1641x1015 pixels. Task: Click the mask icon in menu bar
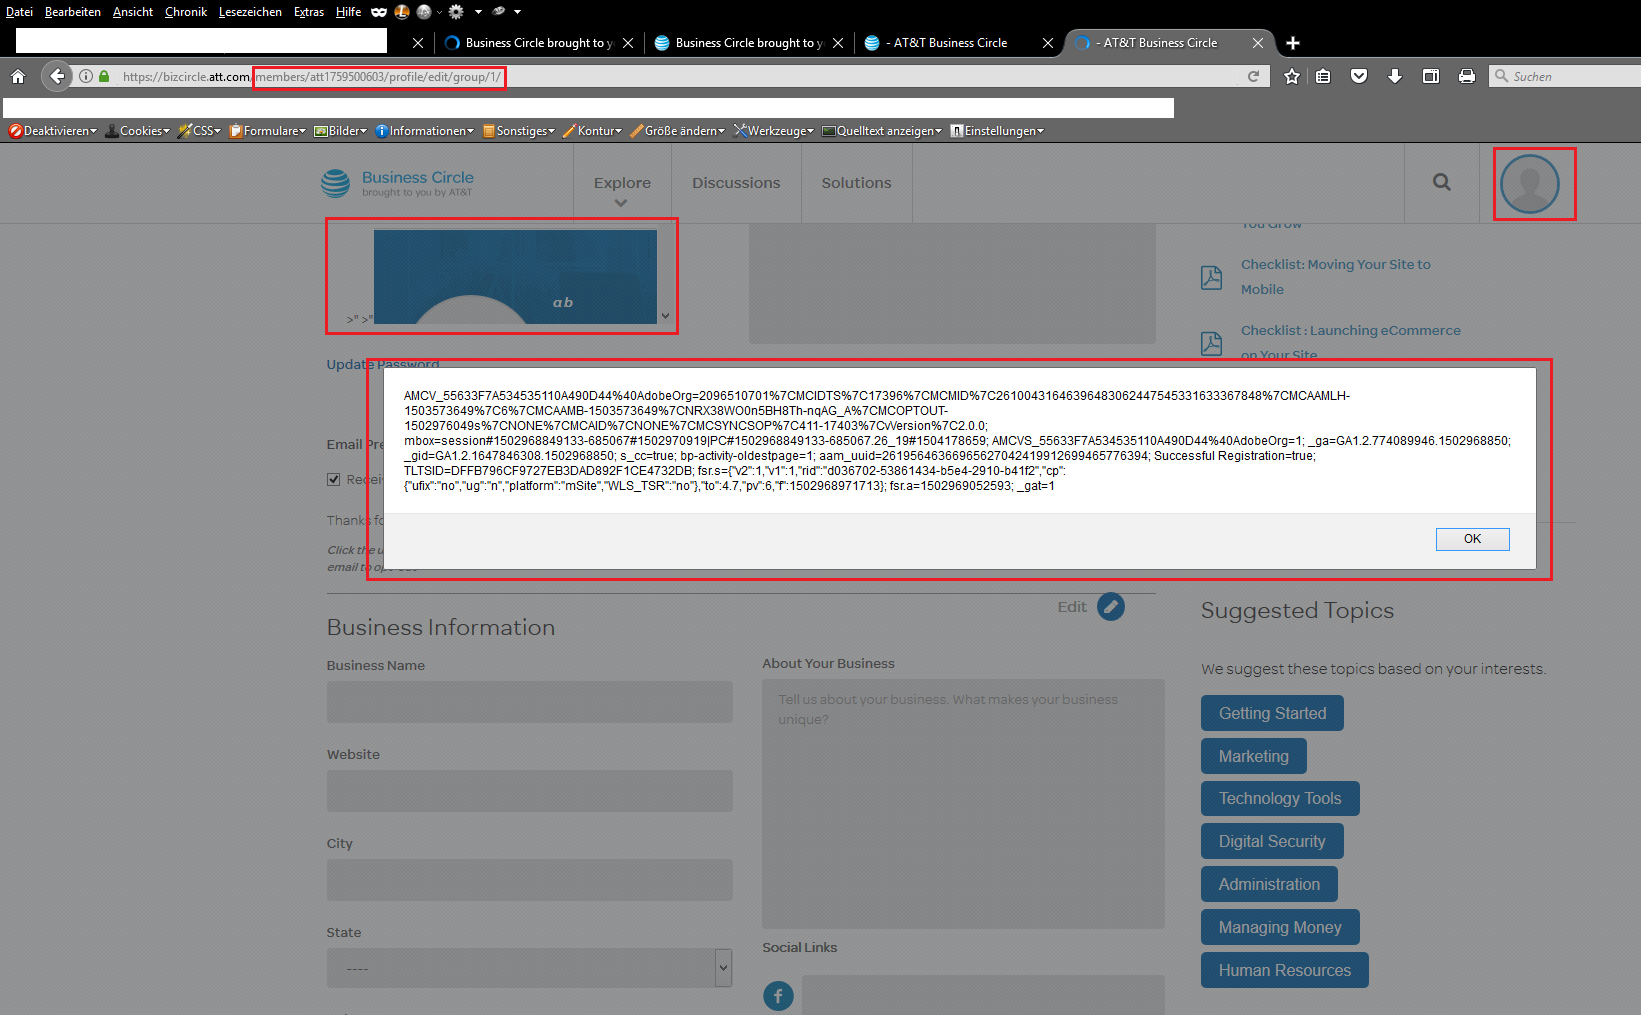click(x=379, y=12)
